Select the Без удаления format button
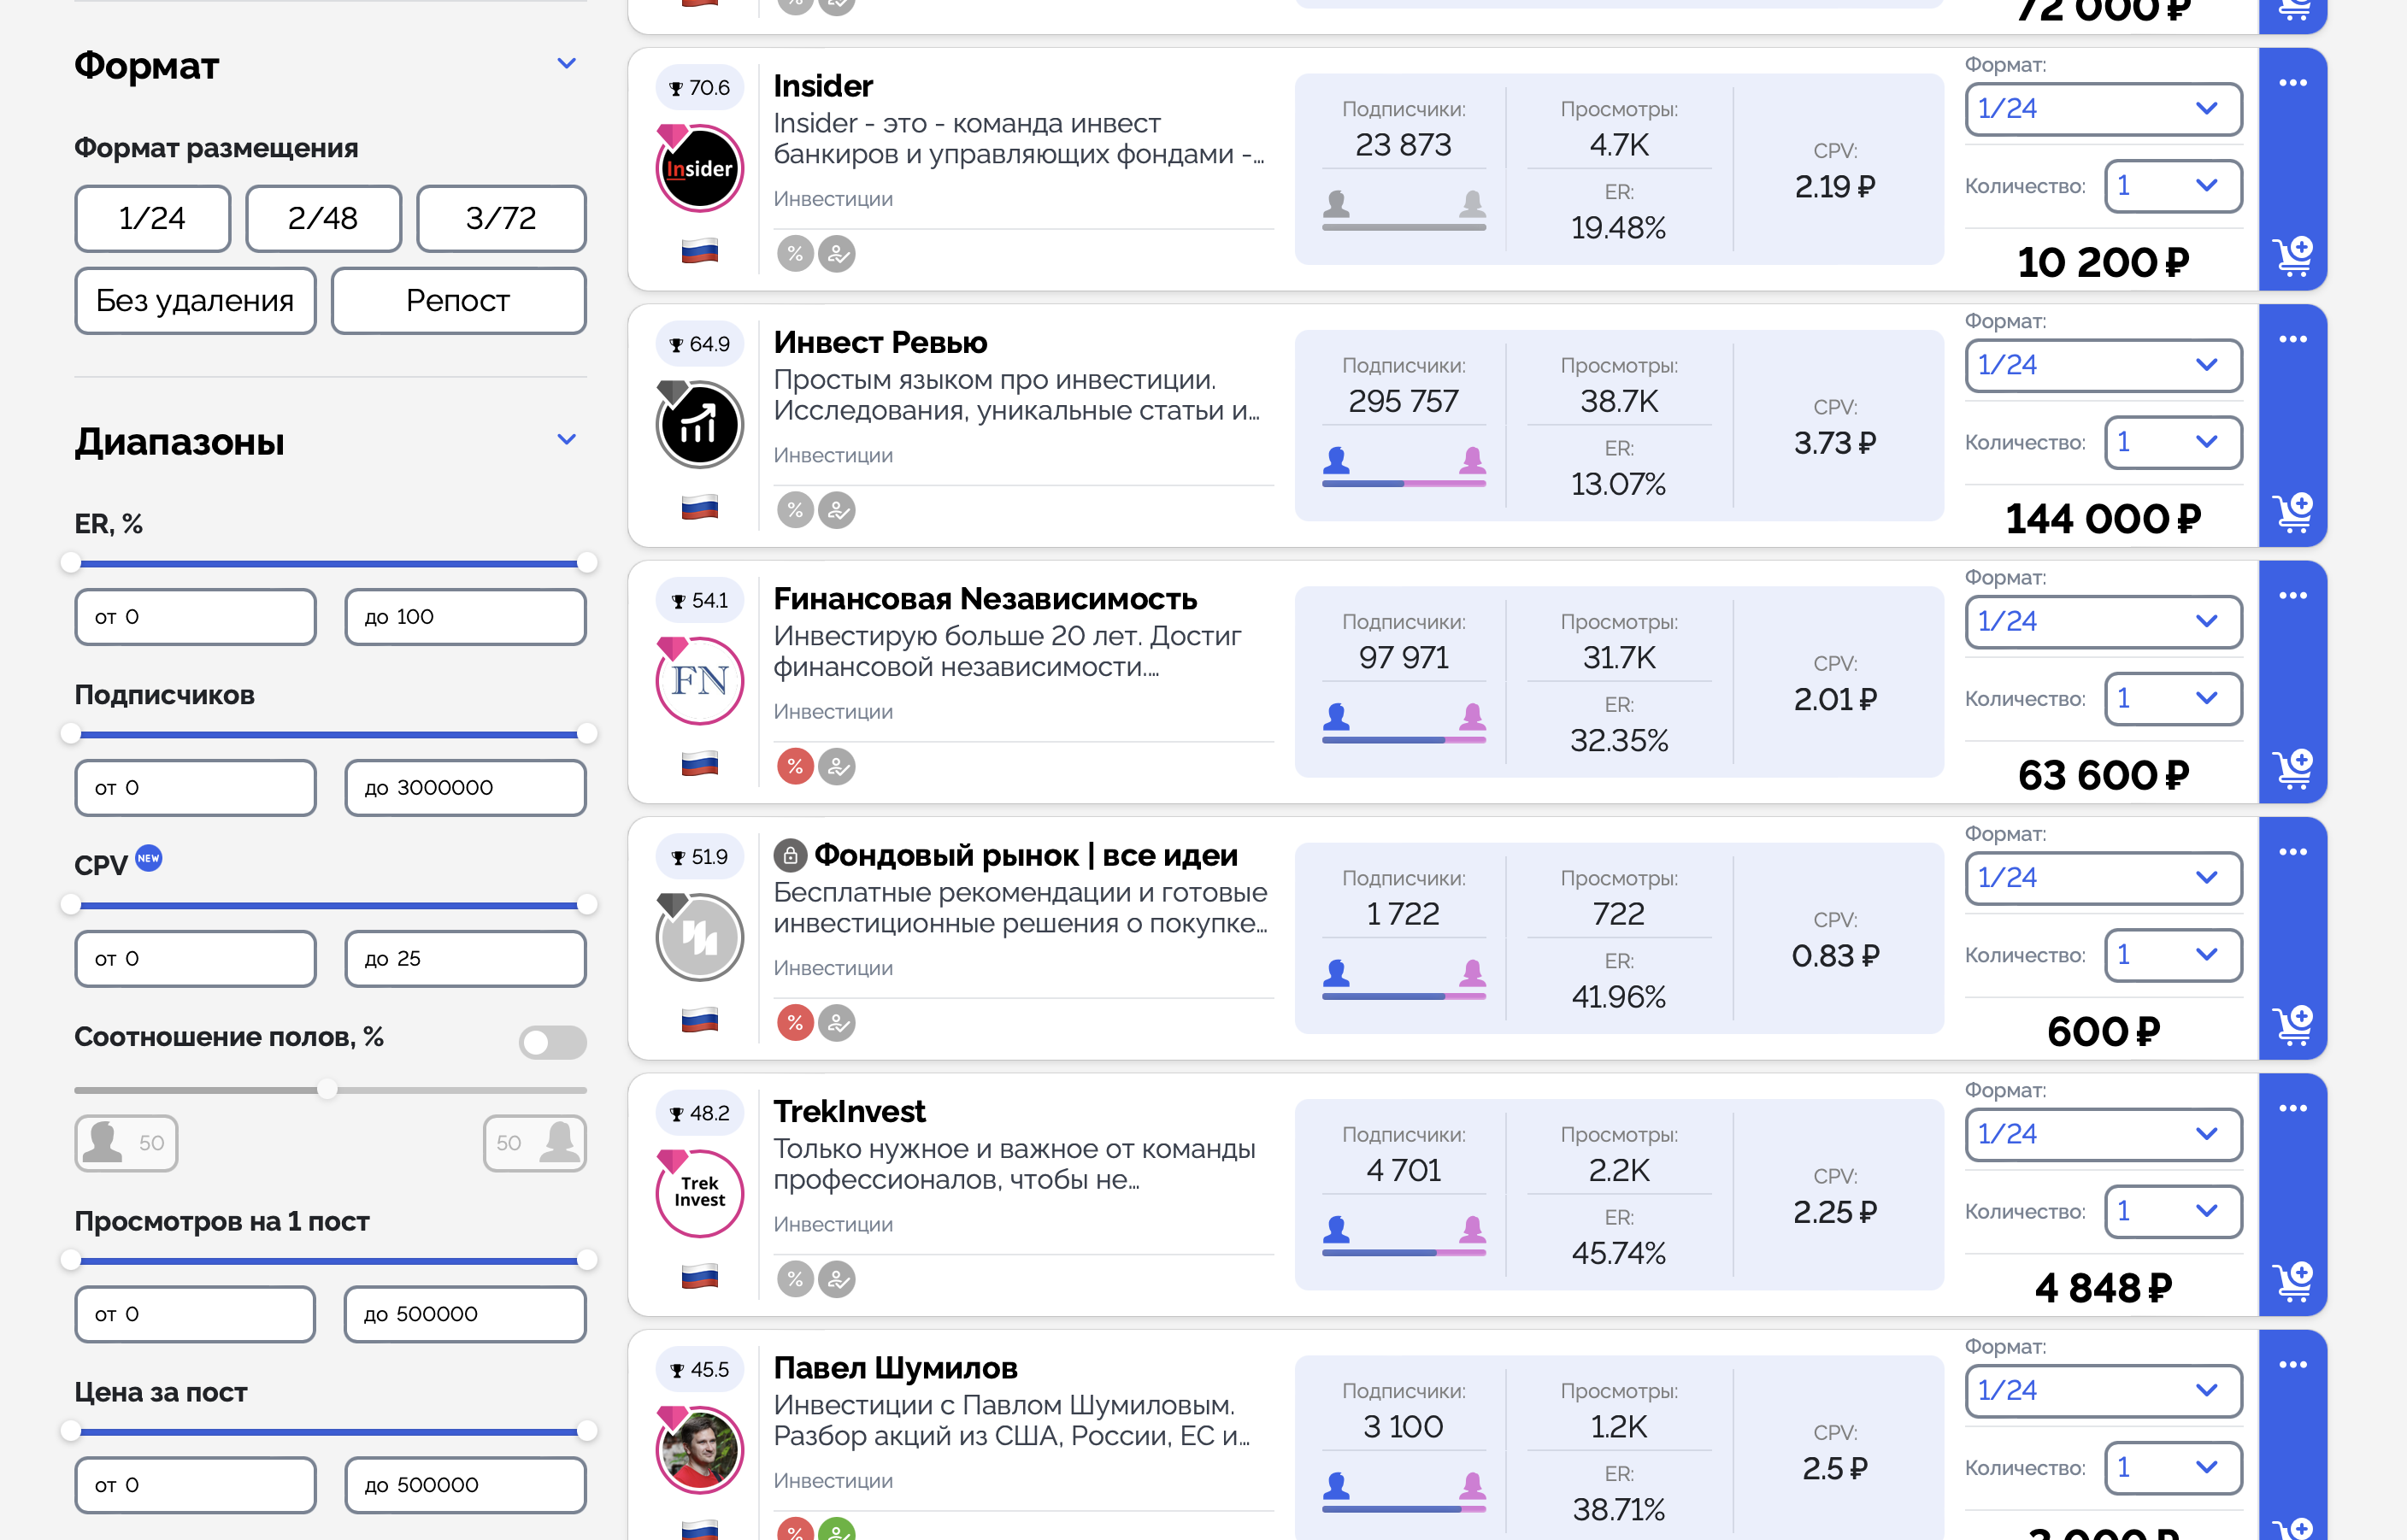 click(x=195, y=300)
